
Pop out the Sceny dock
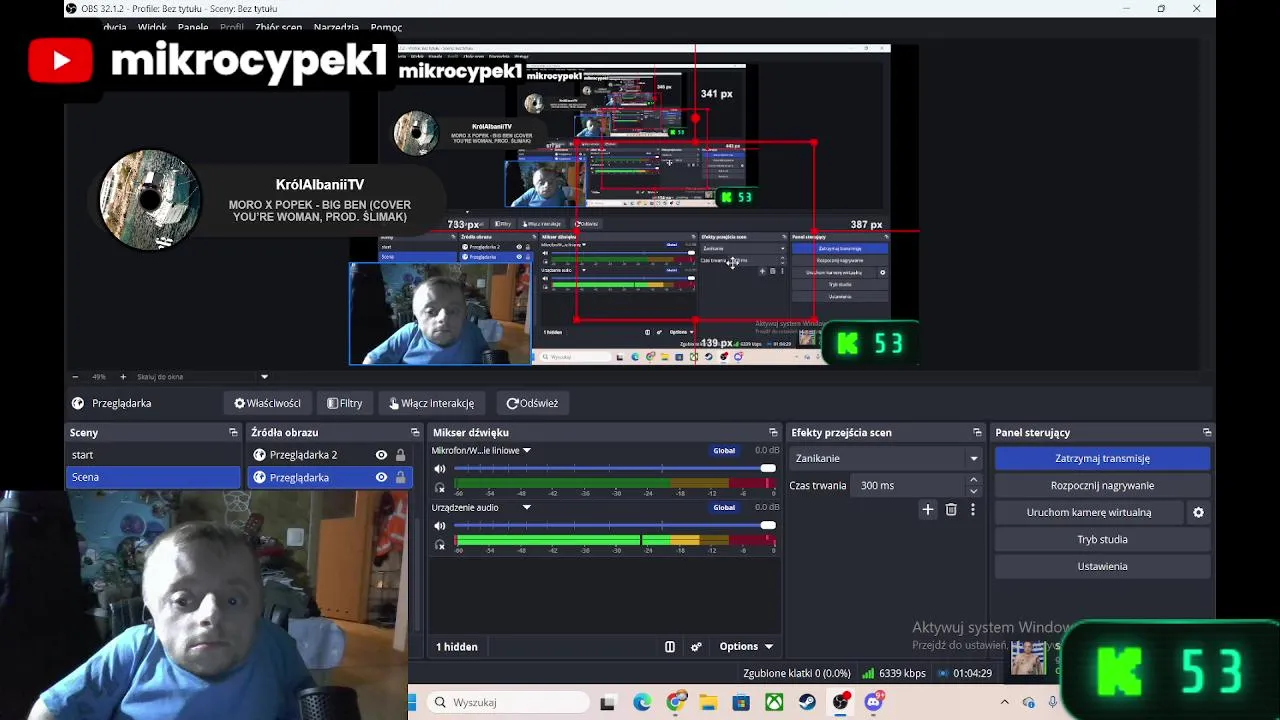[x=233, y=433]
